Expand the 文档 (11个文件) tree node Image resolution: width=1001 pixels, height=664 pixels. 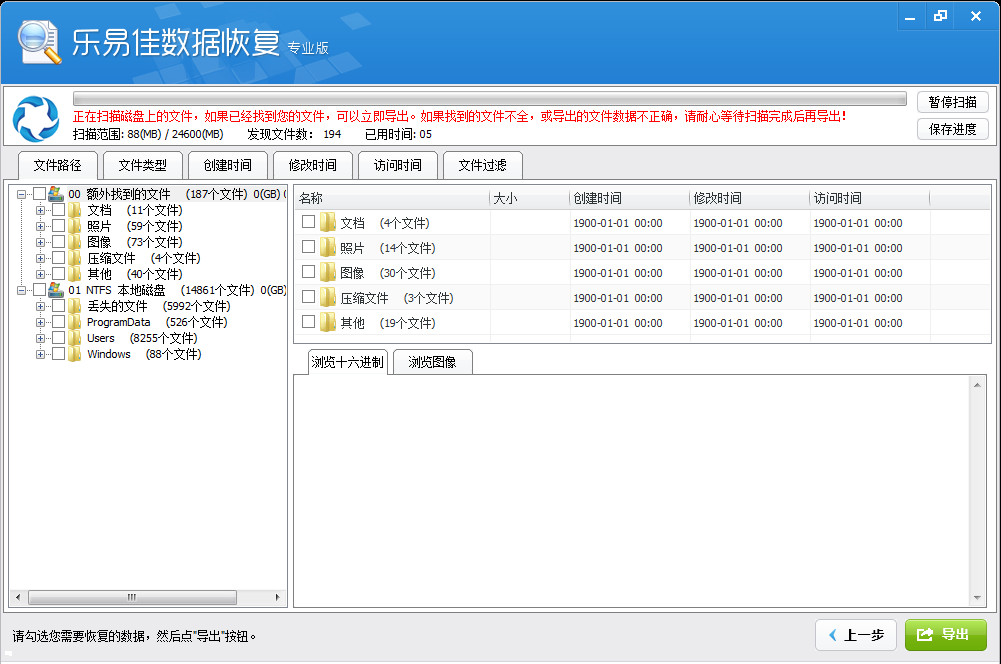point(40,210)
